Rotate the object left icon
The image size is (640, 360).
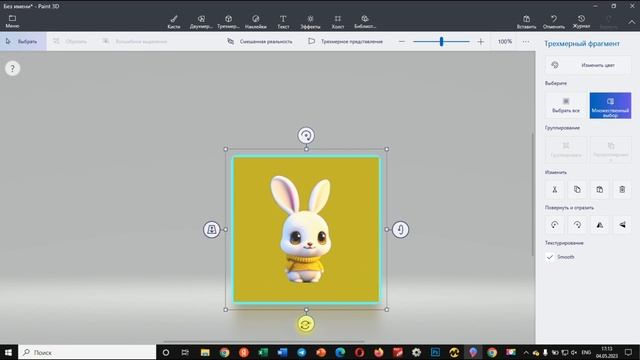coord(555,225)
